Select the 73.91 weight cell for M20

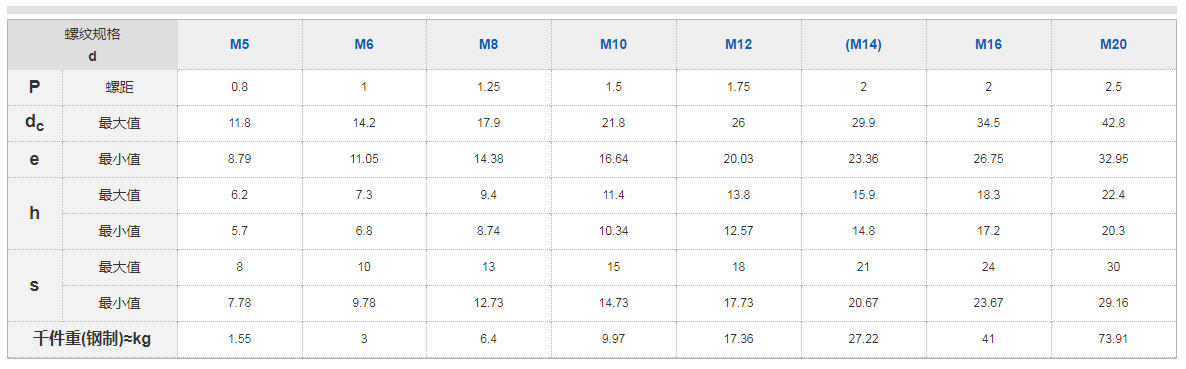click(x=1113, y=340)
